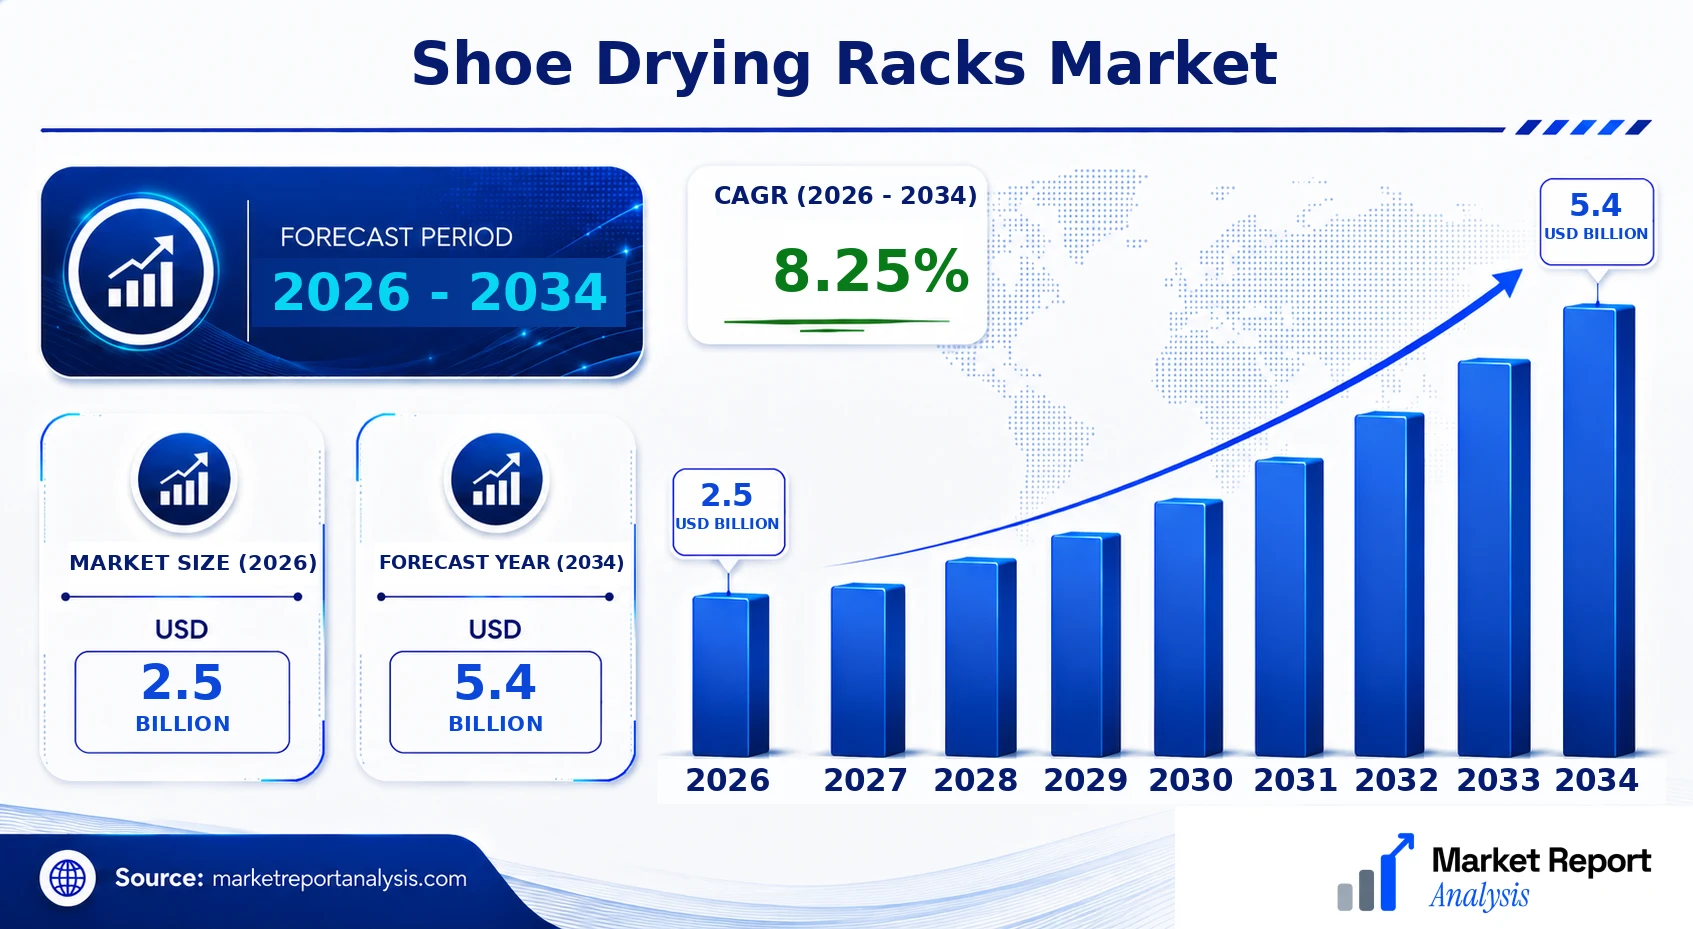Click the 5.4 USD BILLION chart callout
Screen dimensions: 1693x929
pos(1596,221)
